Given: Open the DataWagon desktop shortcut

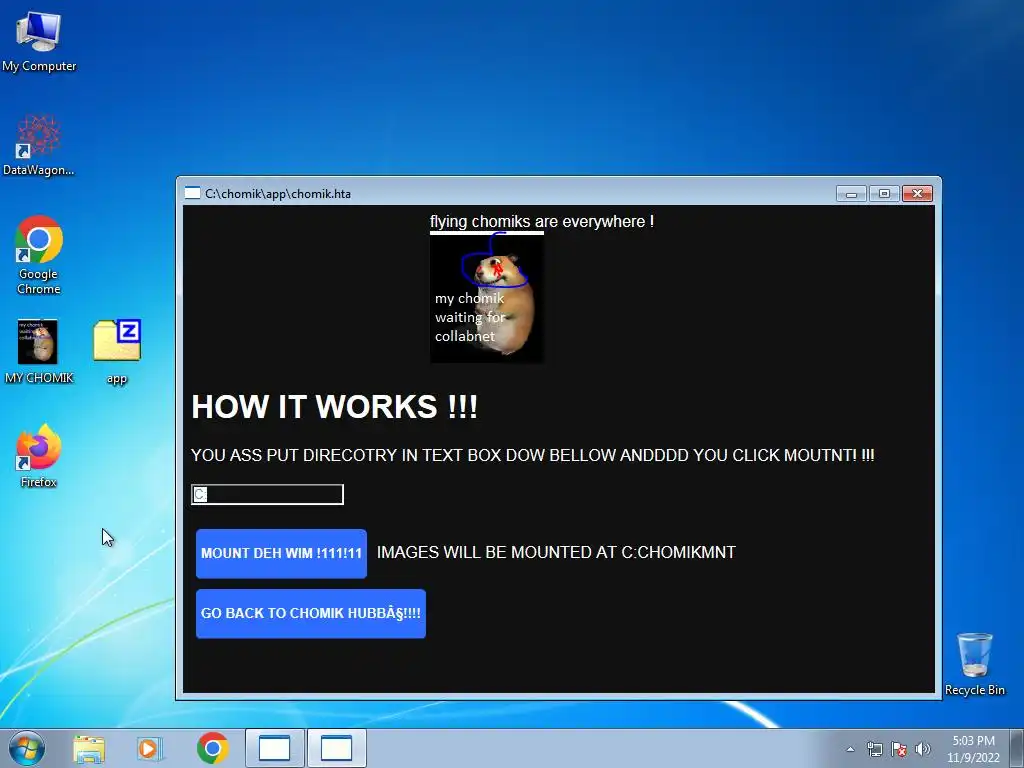Looking at the screenshot, I should pos(39,146).
